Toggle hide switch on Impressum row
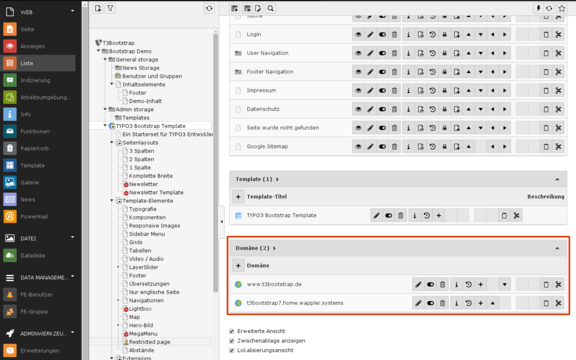Screen dimensions: 576x360 click(382, 90)
